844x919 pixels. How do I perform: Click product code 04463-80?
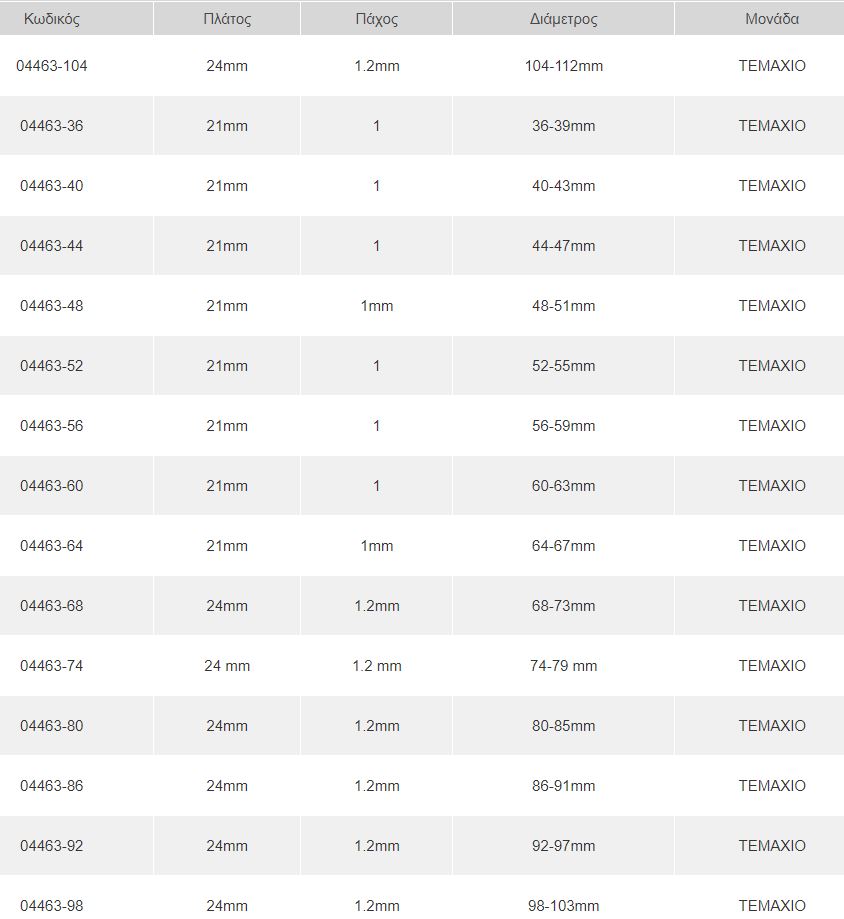tap(52, 726)
